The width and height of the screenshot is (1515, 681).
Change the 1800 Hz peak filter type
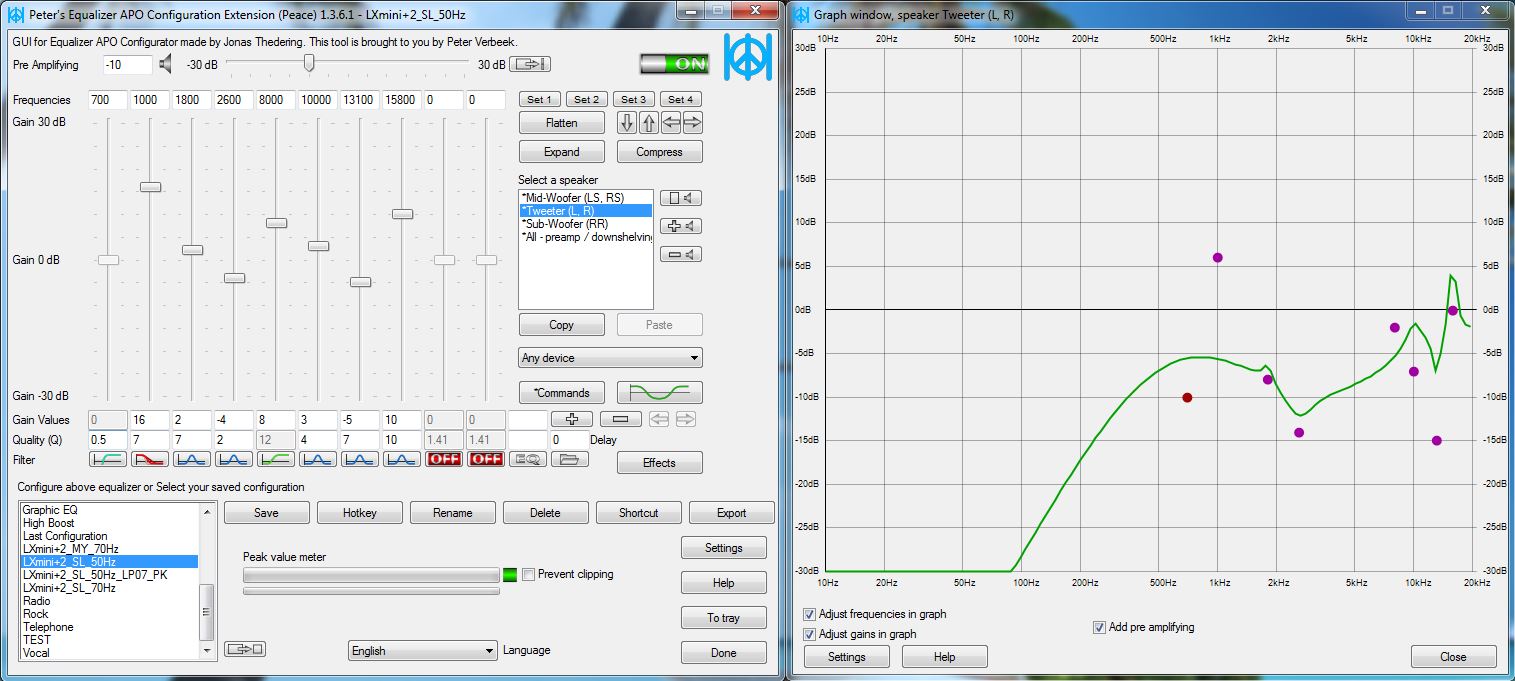tap(191, 460)
